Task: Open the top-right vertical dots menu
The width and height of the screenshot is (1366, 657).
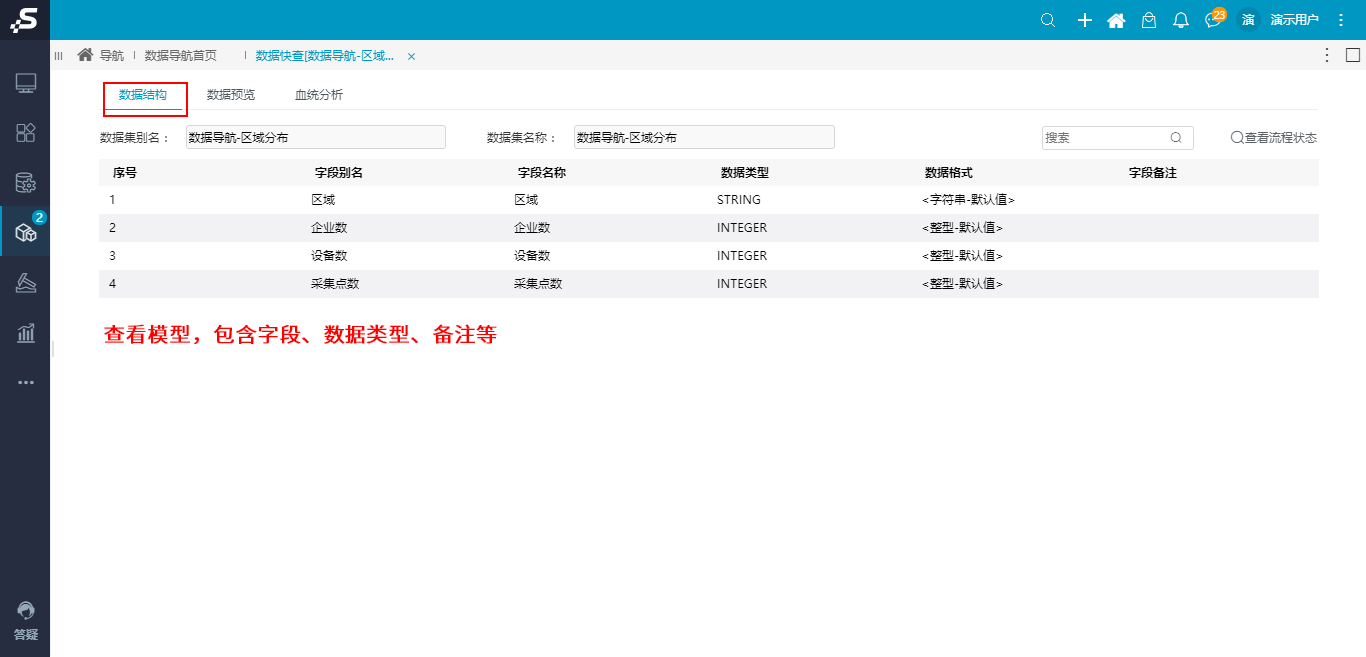Action: click(1341, 20)
